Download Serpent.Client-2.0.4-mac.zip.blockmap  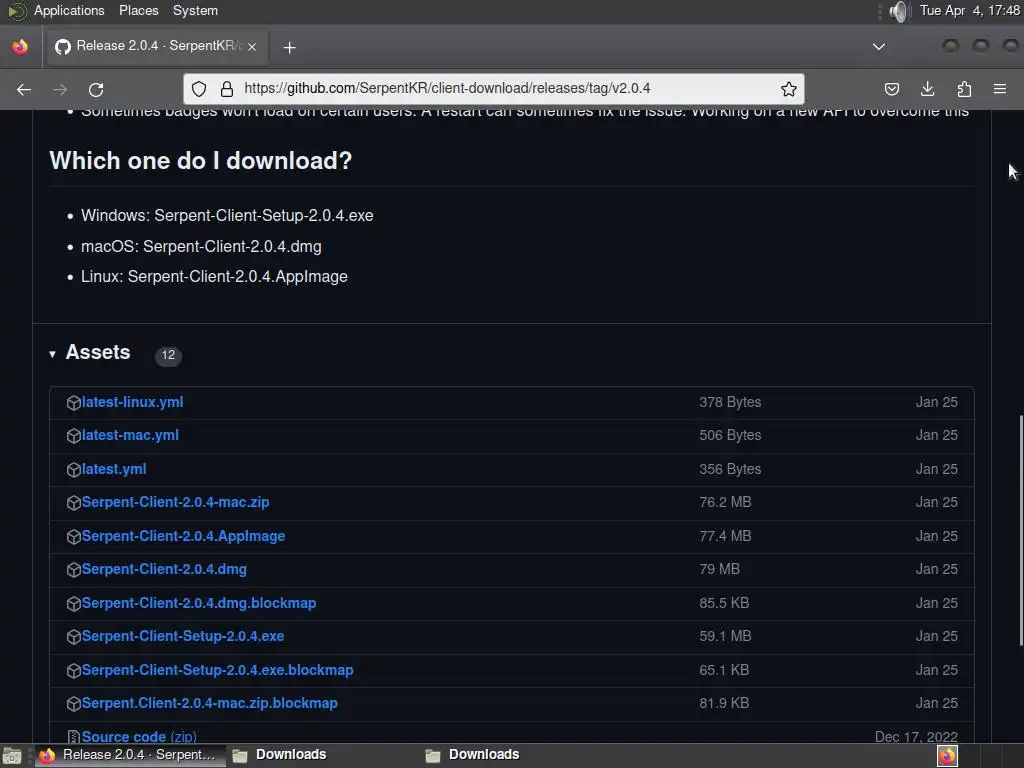pyautogui.click(x=210, y=703)
